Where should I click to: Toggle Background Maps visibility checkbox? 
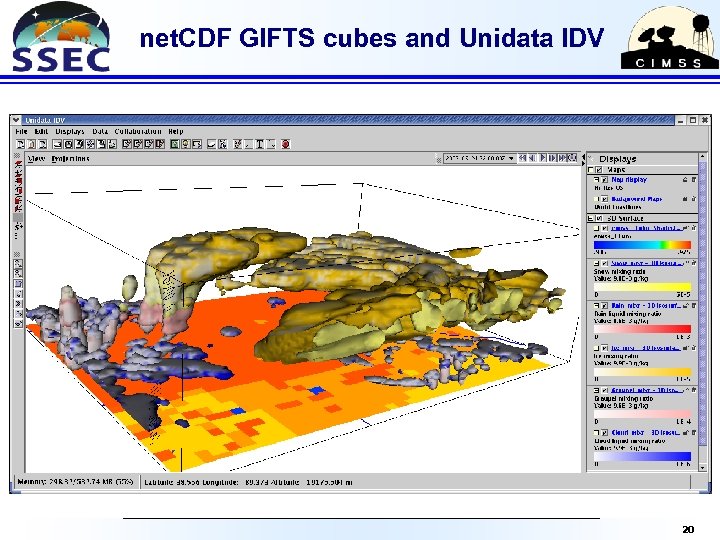[x=605, y=199]
